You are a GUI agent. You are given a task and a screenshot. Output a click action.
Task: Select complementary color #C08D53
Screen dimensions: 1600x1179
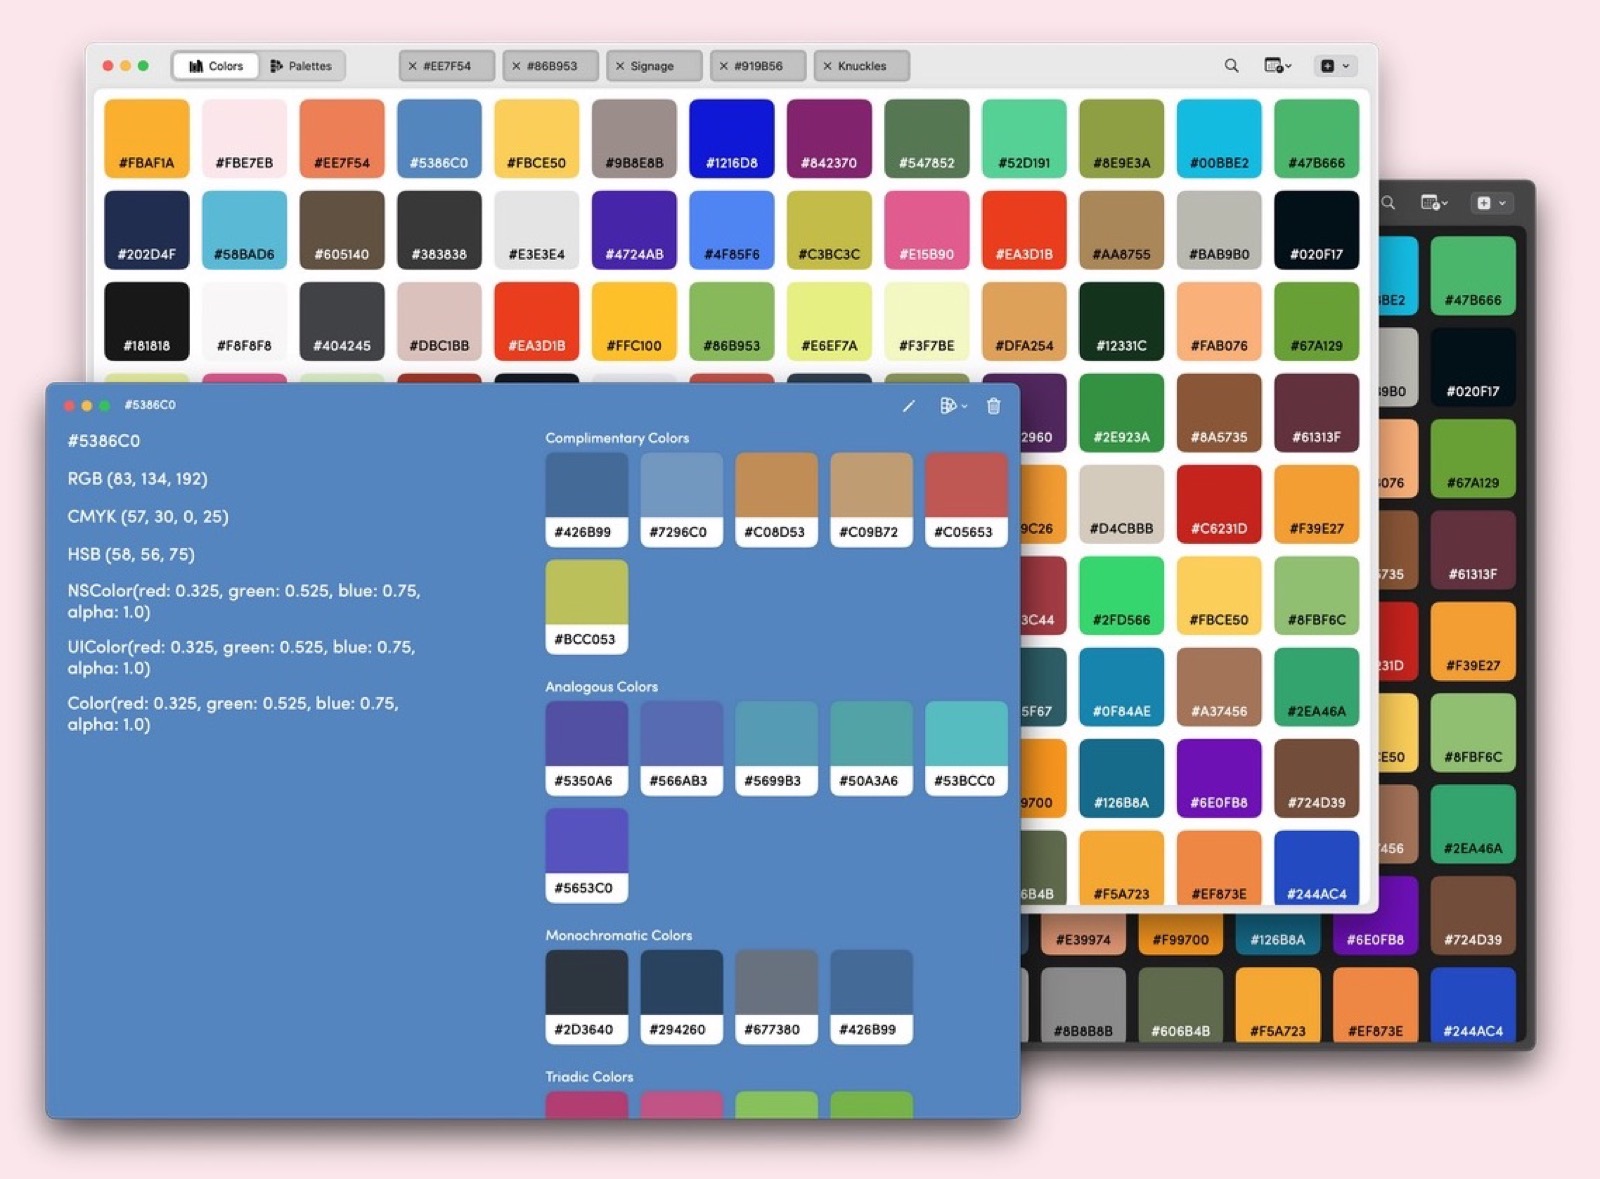click(776, 500)
